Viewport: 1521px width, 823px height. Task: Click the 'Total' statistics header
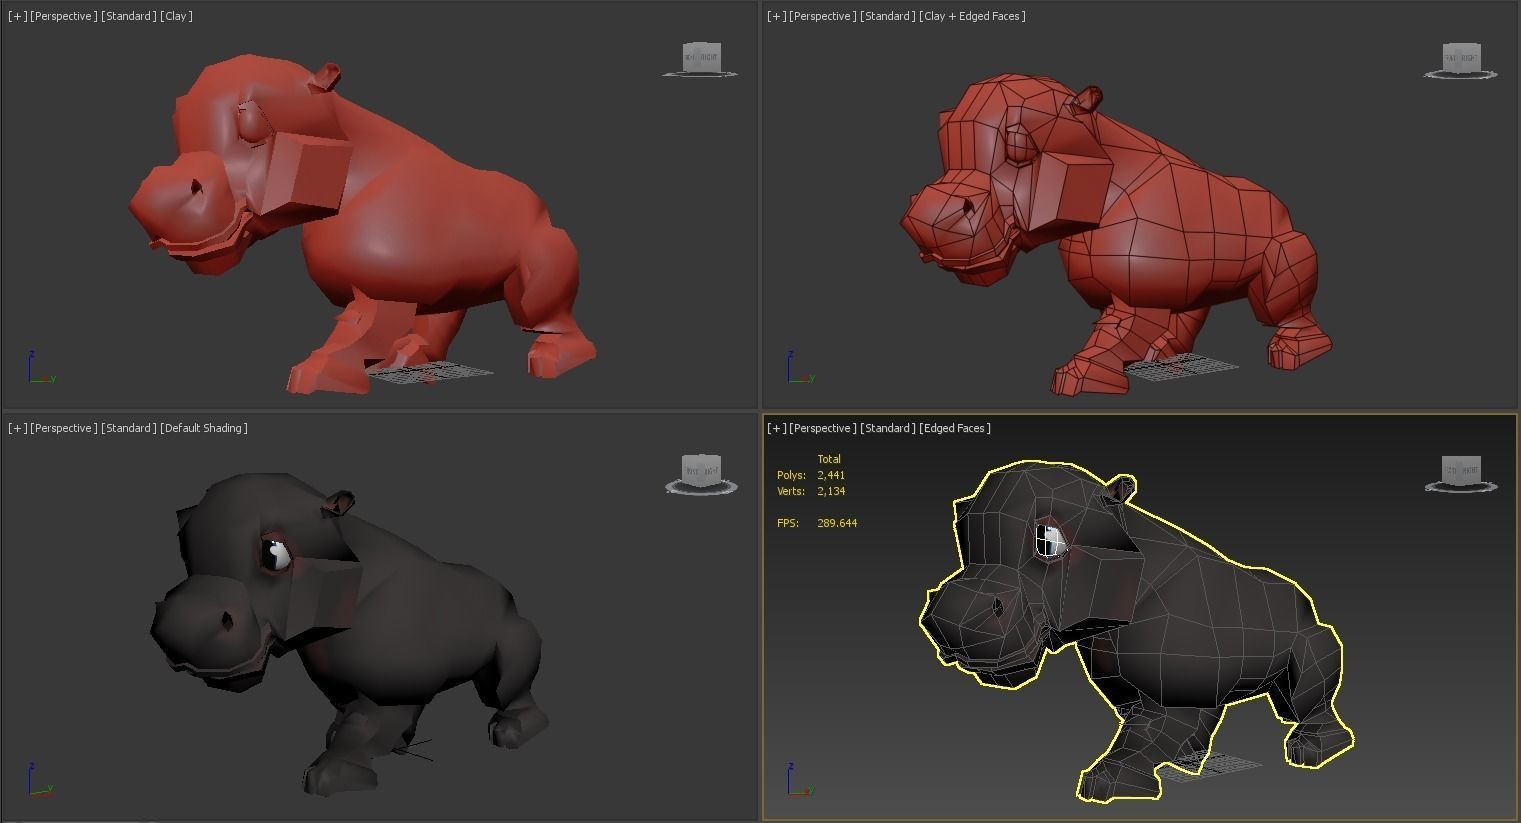click(x=829, y=459)
